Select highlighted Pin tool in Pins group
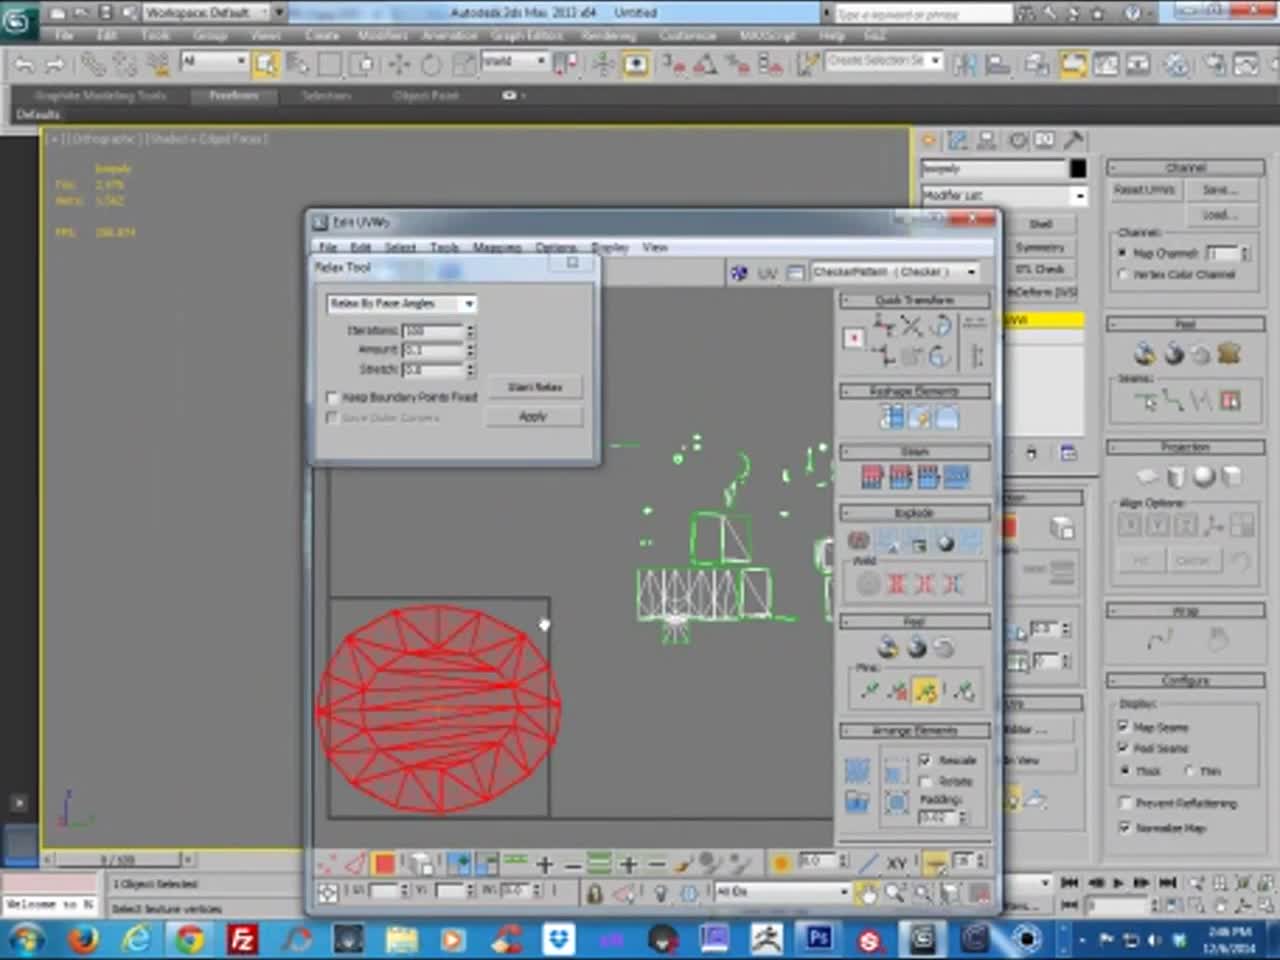This screenshot has width=1280, height=960. tap(926, 690)
